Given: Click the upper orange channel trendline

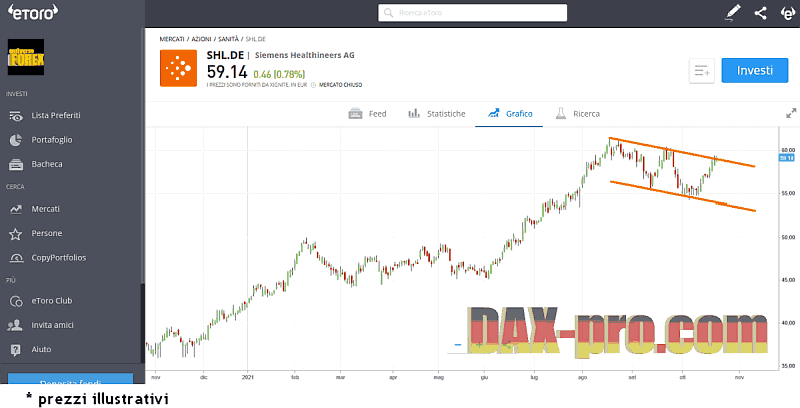Looking at the screenshot, I should tap(682, 152).
